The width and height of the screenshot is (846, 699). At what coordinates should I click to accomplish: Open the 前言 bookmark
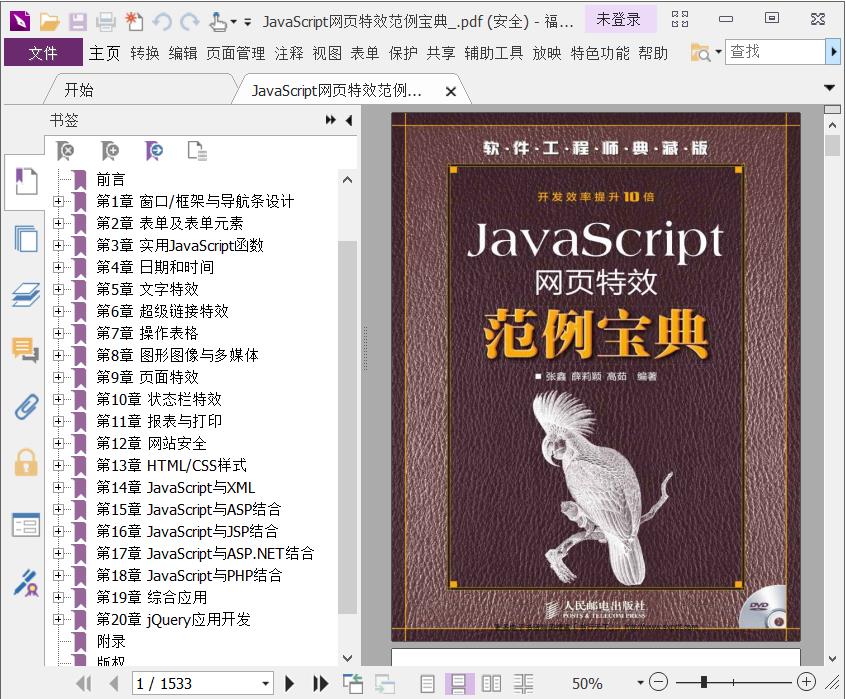click(x=111, y=180)
